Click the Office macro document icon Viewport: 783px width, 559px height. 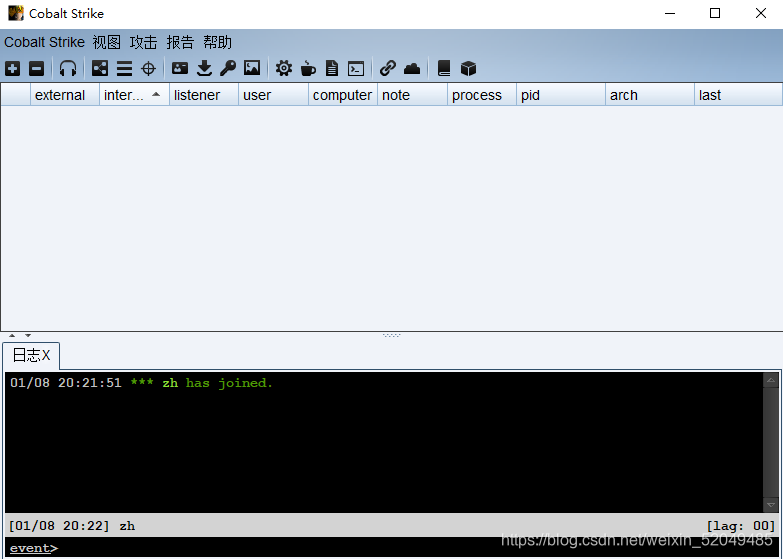coord(332,68)
